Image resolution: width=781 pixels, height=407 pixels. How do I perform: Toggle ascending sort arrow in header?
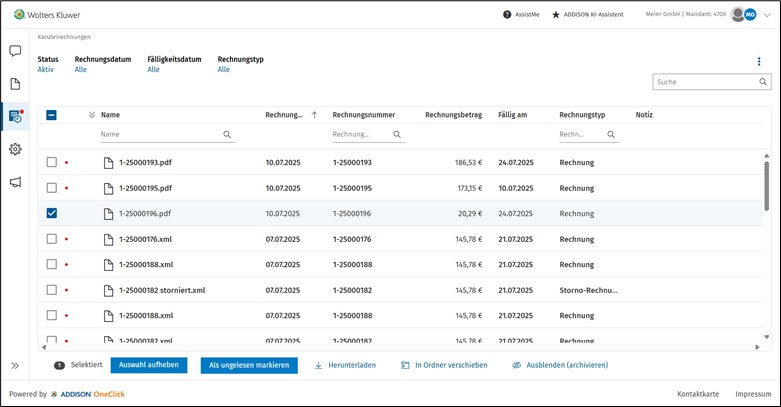[x=314, y=115]
